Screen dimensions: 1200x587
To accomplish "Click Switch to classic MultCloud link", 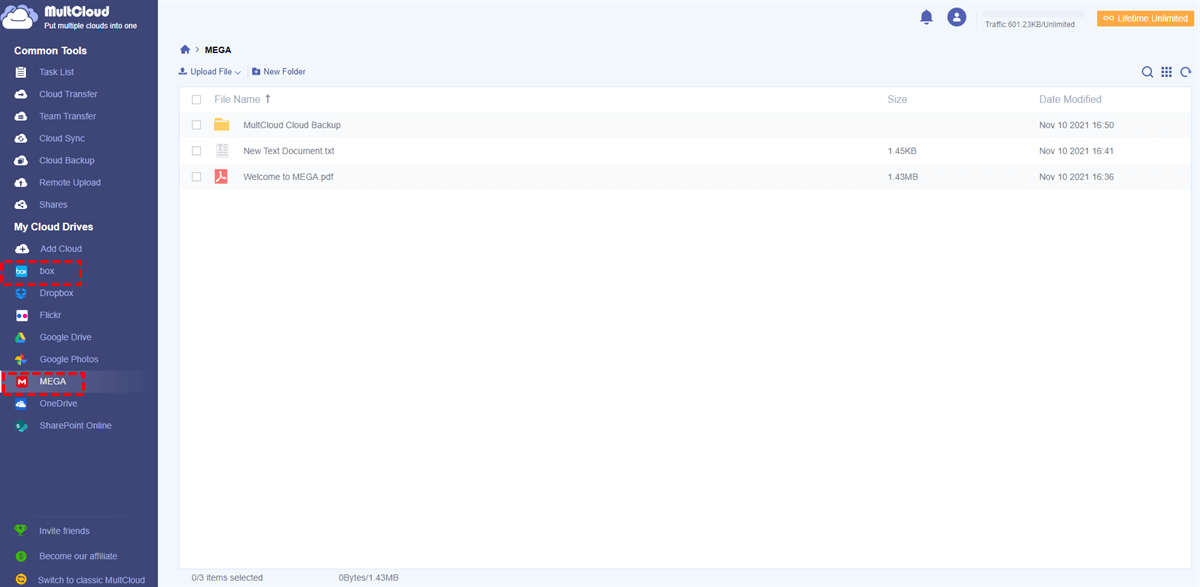I will [91, 580].
